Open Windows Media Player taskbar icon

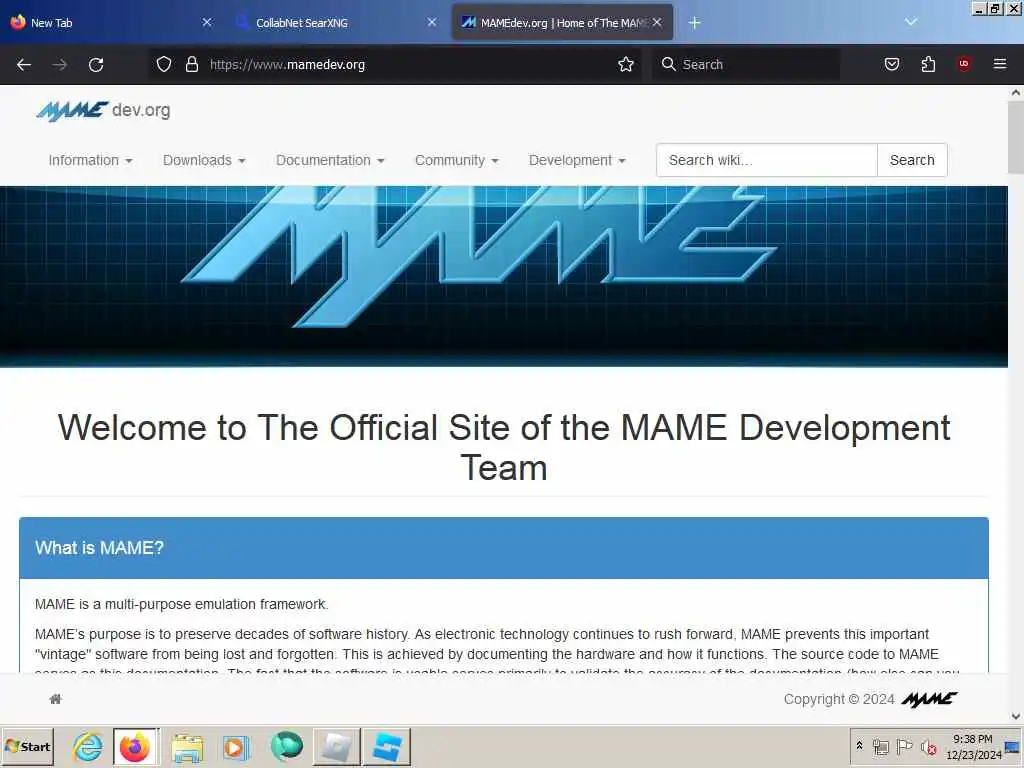click(x=236, y=747)
